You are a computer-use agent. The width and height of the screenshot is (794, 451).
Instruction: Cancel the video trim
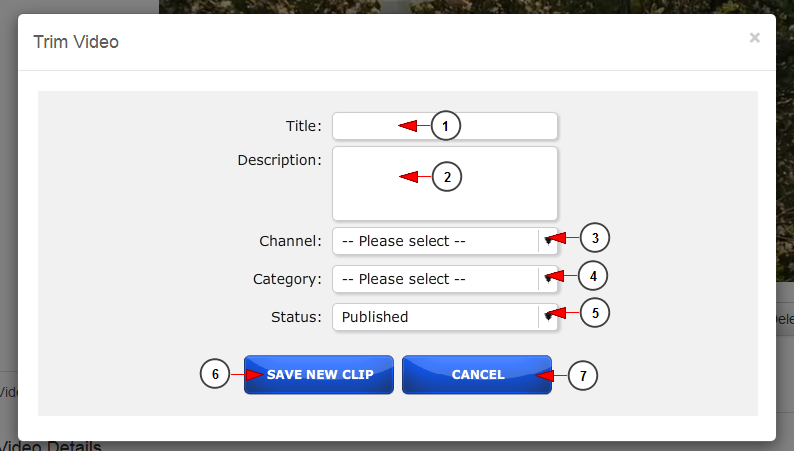pyautogui.click(x=477, y=375)
